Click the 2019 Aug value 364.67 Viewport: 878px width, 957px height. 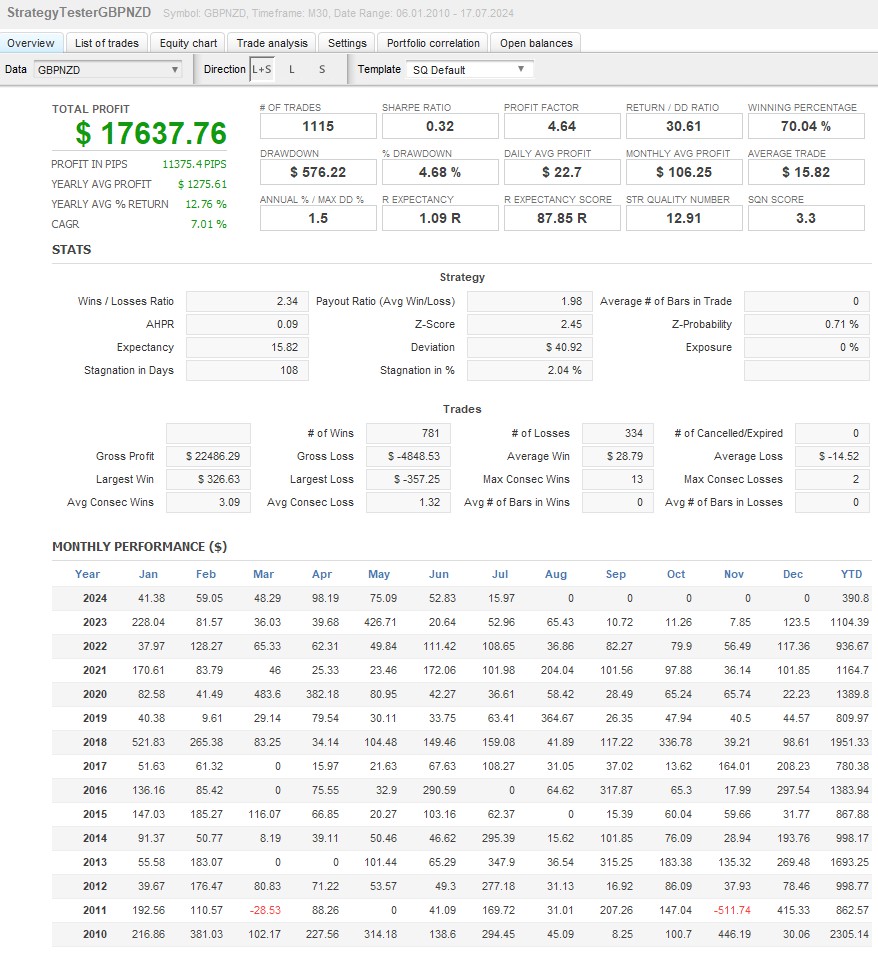coord(557,718)
